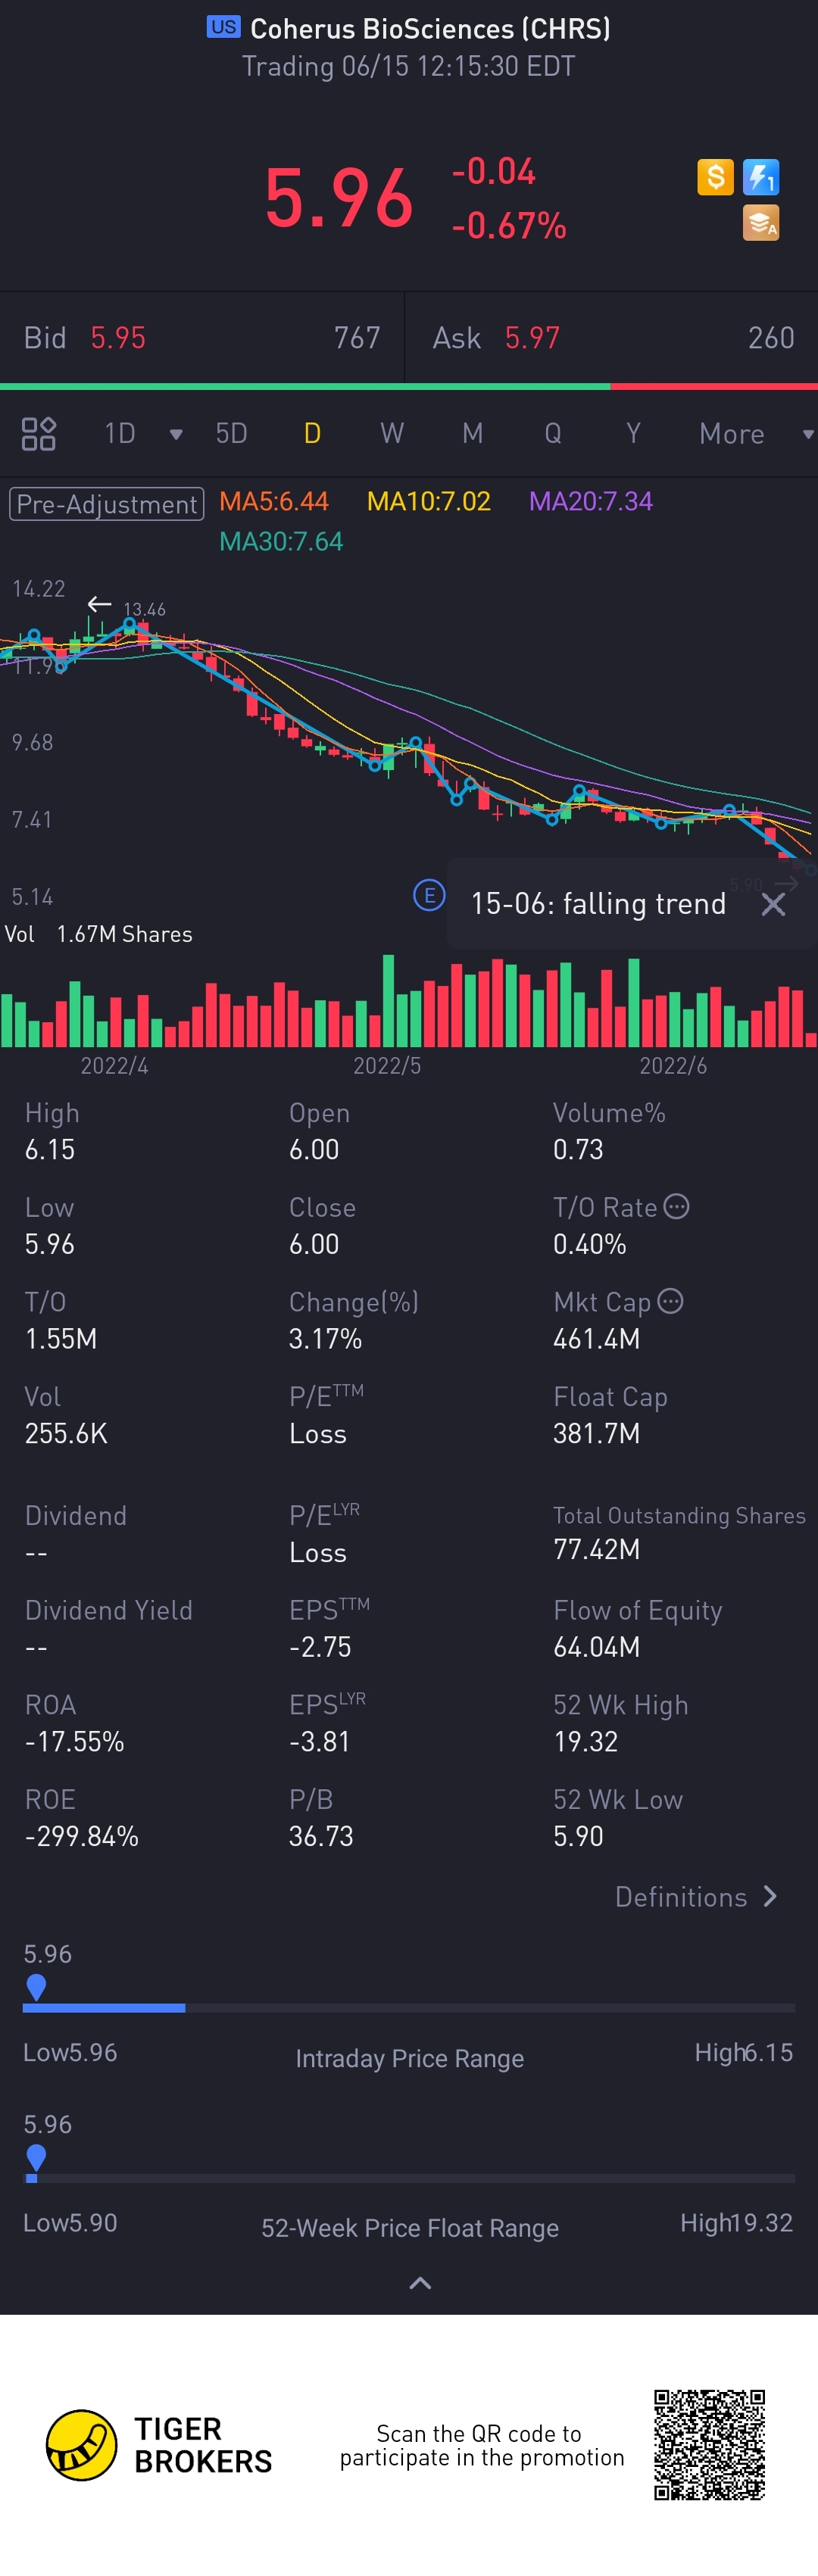This screenshot has height=2576, width=818.
Task: Open Definitions with the right chevron
Action: pos(770,1896)
